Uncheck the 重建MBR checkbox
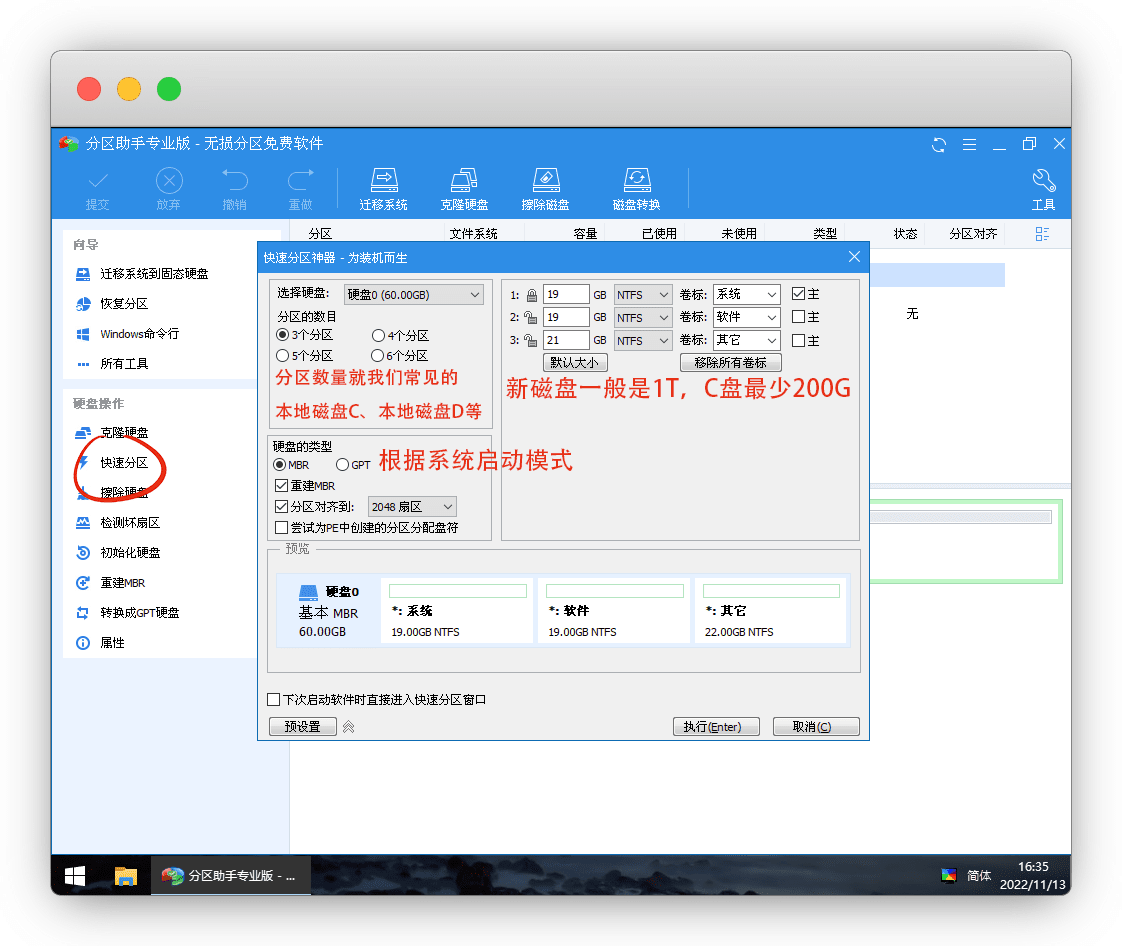This screenshot has width=1122, height=946. [282, 486]
